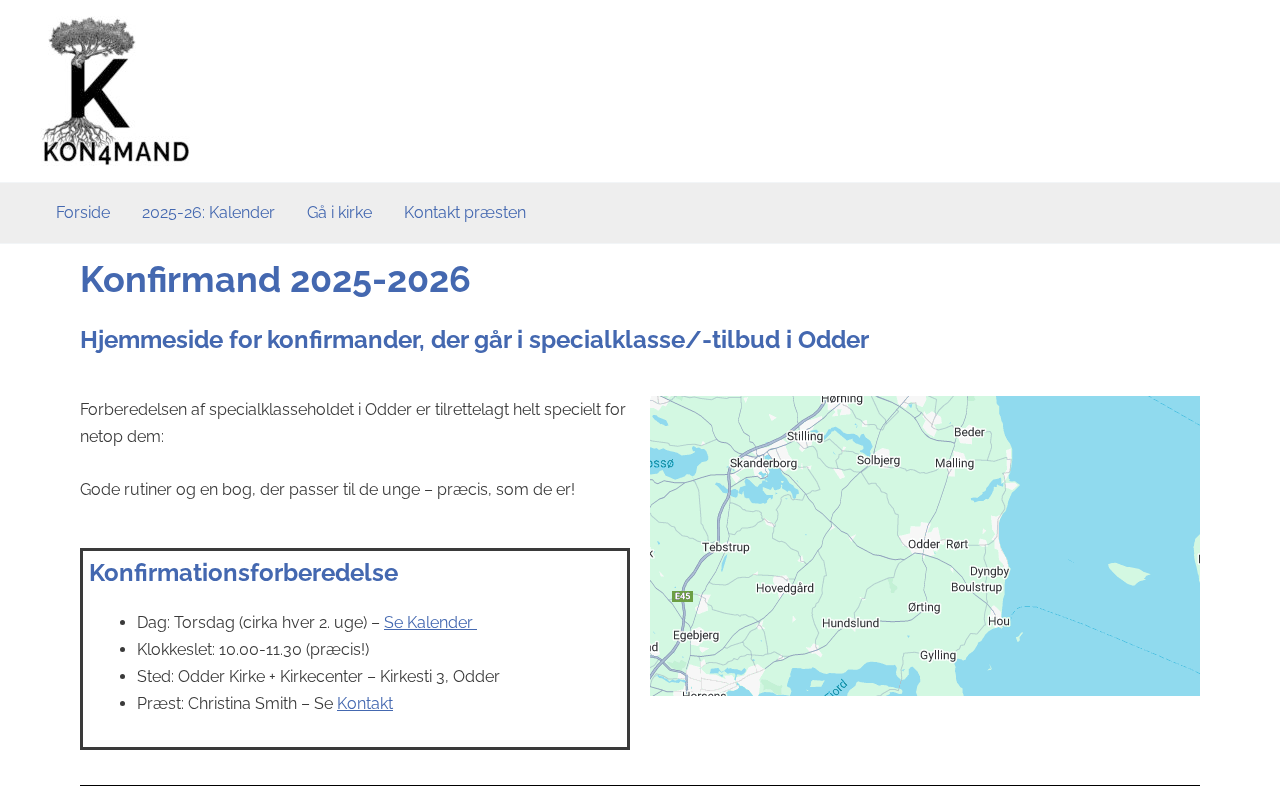Click the Sted: Odder Kirke list item
The image size is (1280, 800).
pos(318,676)
